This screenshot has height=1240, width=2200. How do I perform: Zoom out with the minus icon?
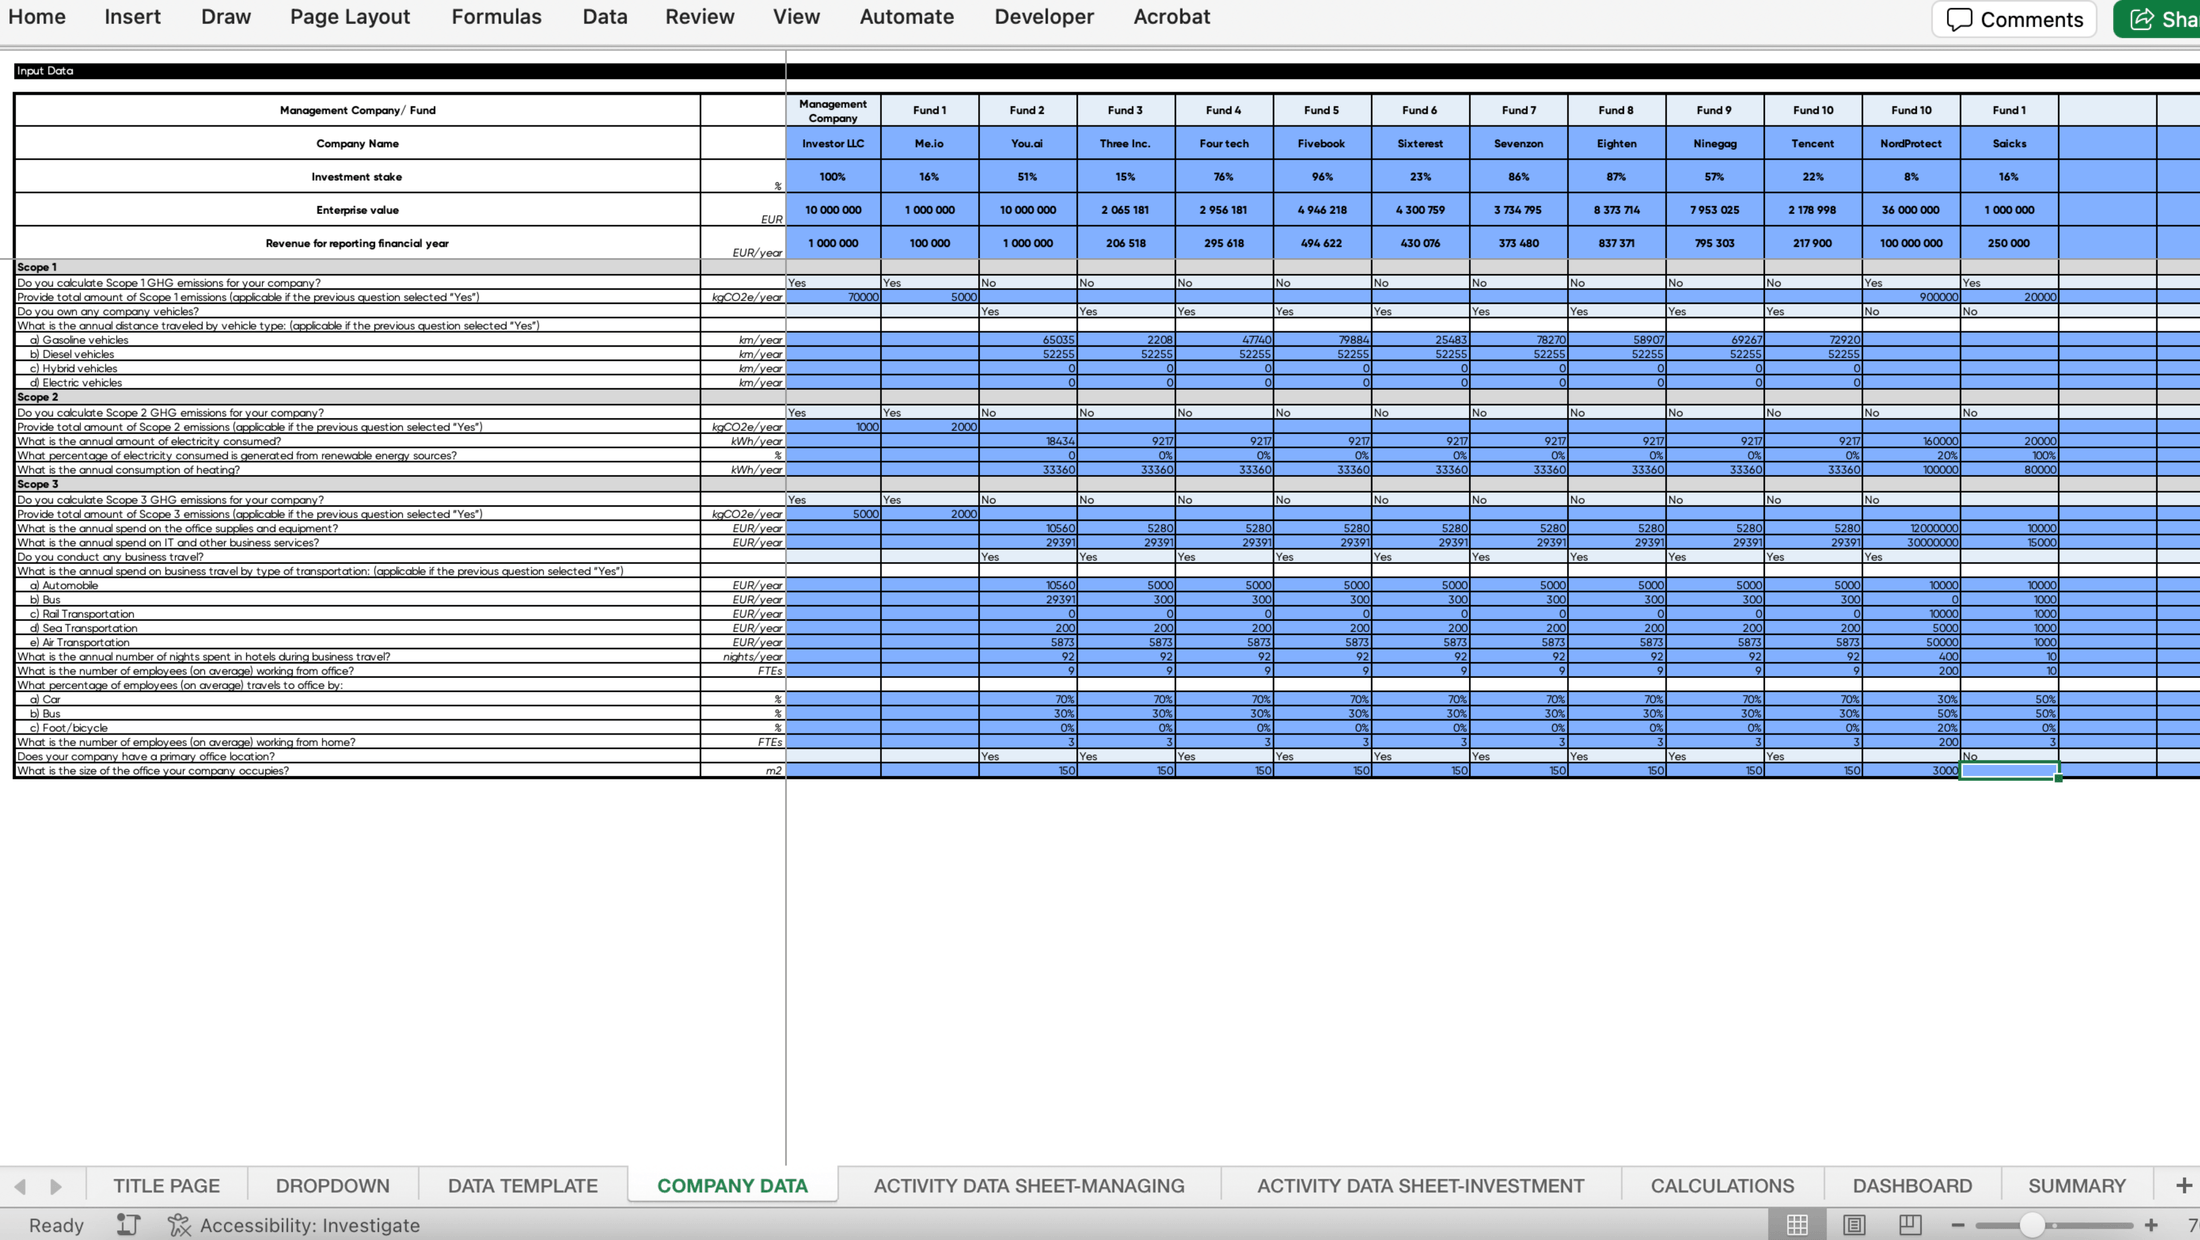[1957, 1225]
